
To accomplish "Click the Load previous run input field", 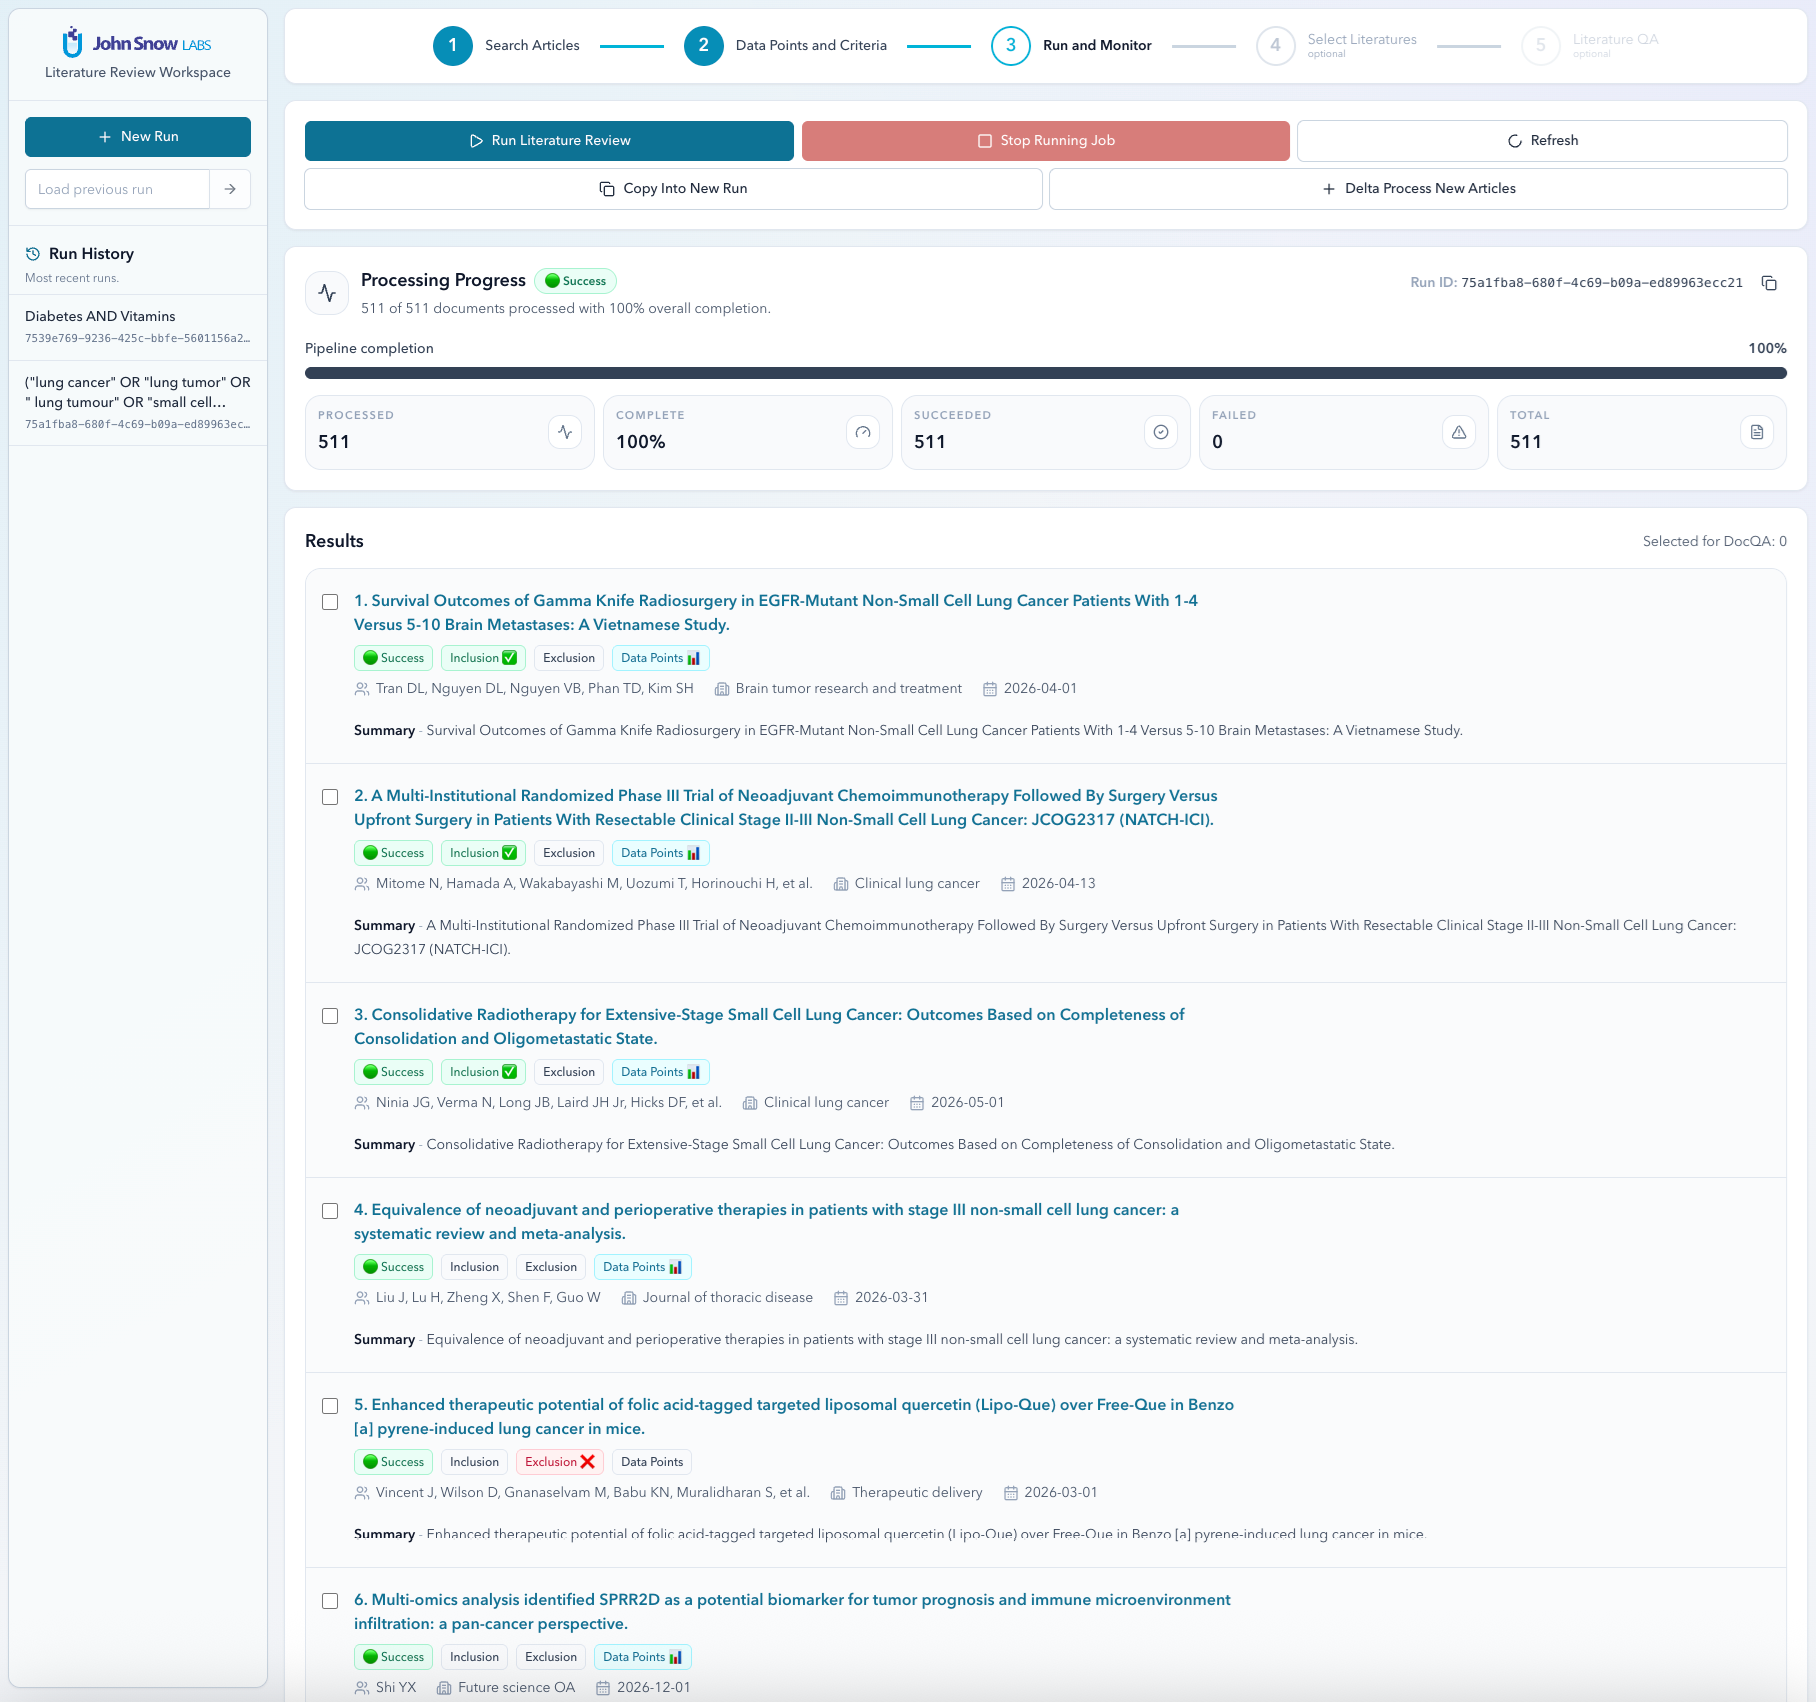I will (117, 189).
